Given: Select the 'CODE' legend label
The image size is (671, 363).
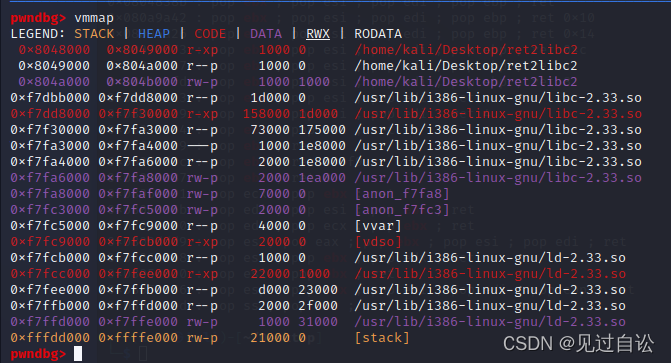Looking at the screenshot, I should coord(210,34).
